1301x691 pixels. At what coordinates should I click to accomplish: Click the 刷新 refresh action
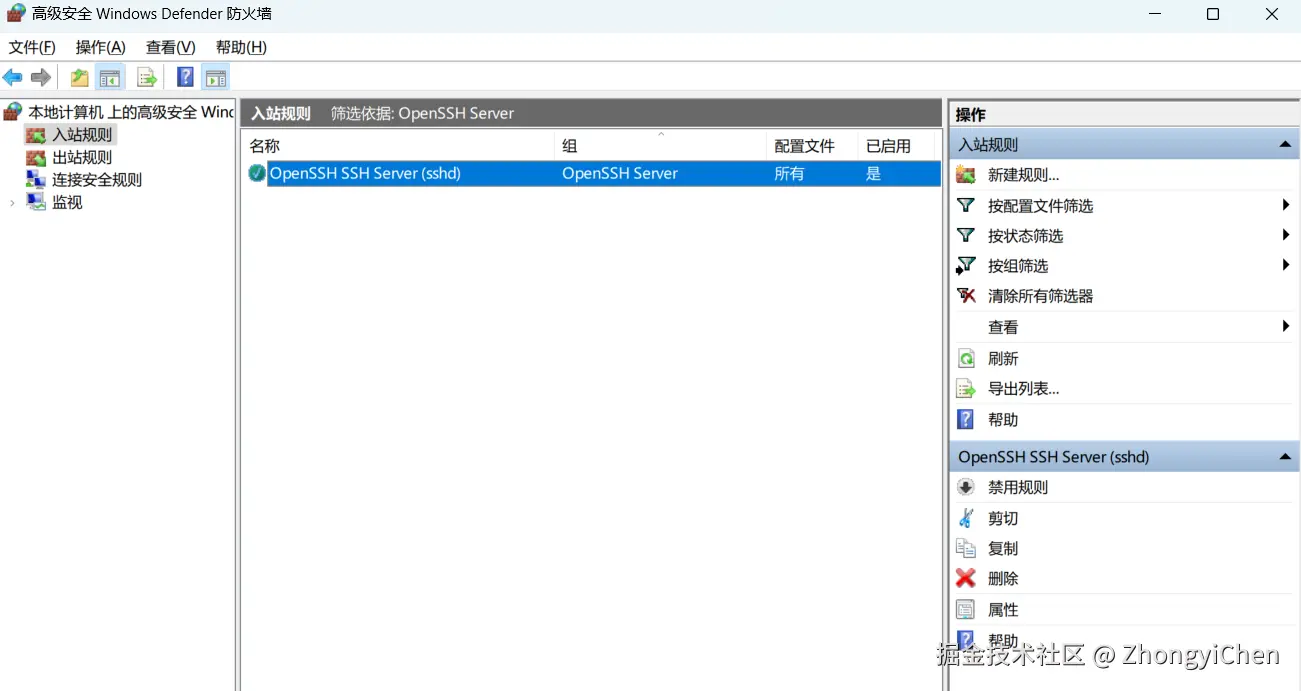coord(1003,358)
